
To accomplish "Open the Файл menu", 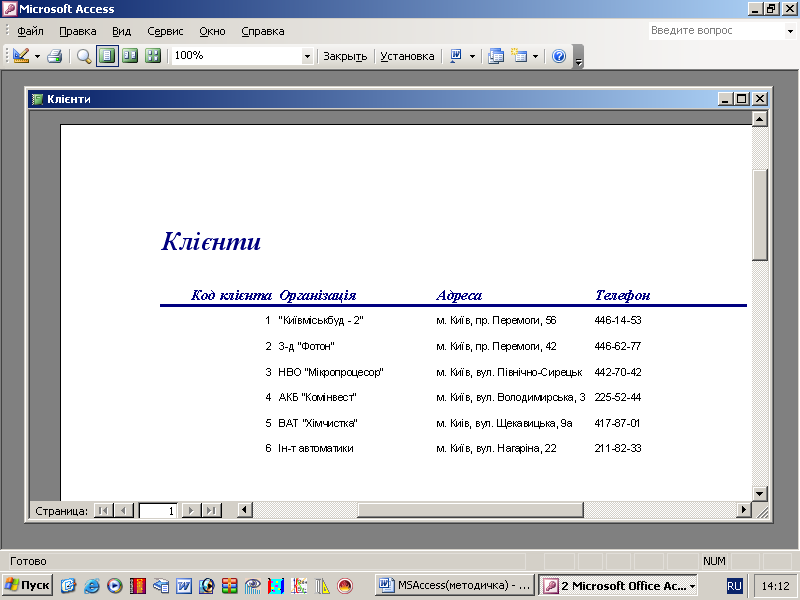I will [30, 31].
